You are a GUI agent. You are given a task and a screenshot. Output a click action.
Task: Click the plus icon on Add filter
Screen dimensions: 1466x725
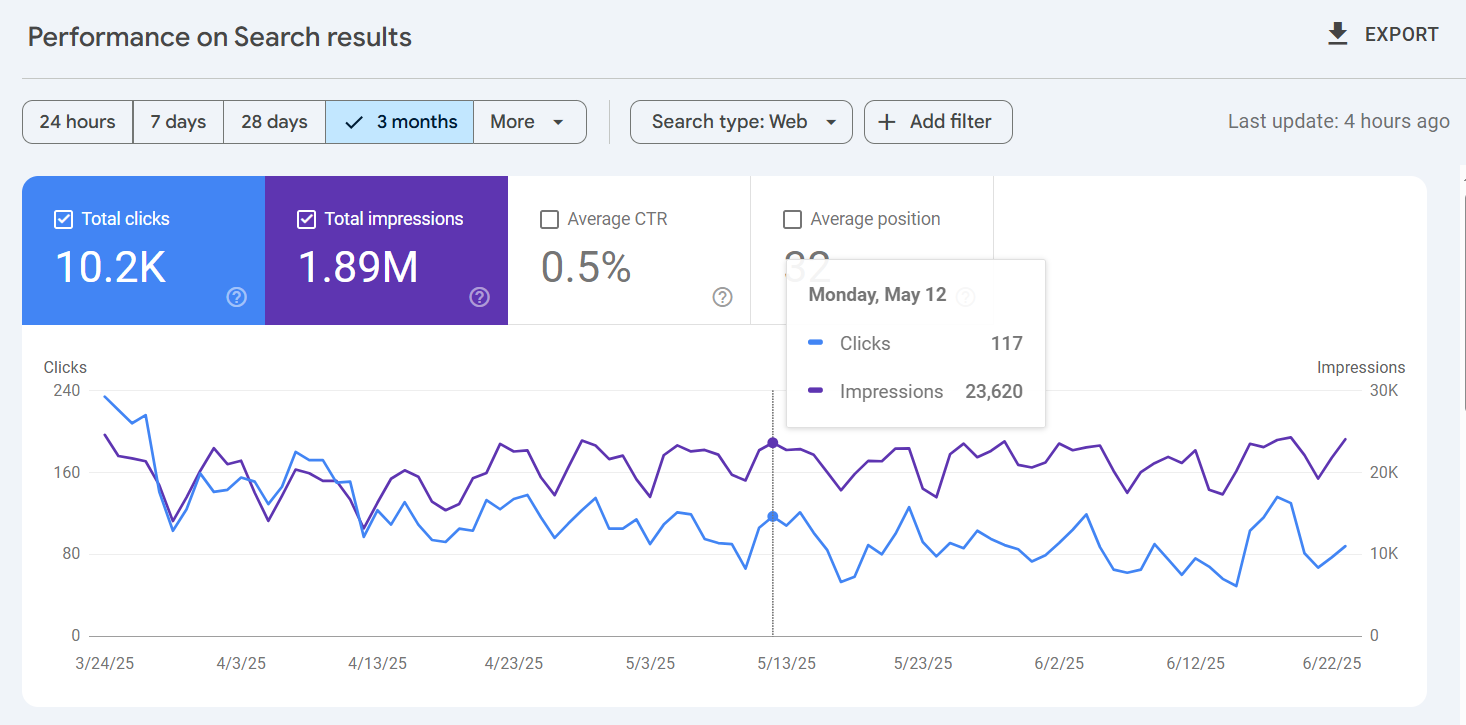886,121
